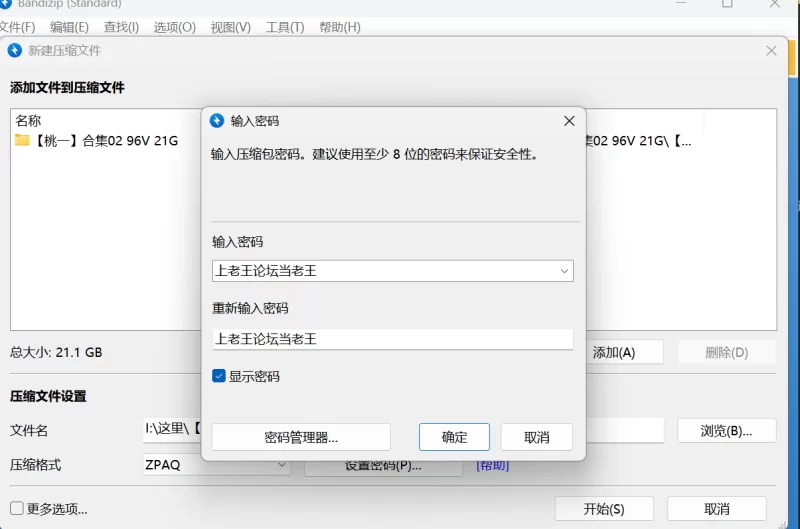Click the 名称 column header
Viewport: 800px width, 529px height.
coord(28,121)
